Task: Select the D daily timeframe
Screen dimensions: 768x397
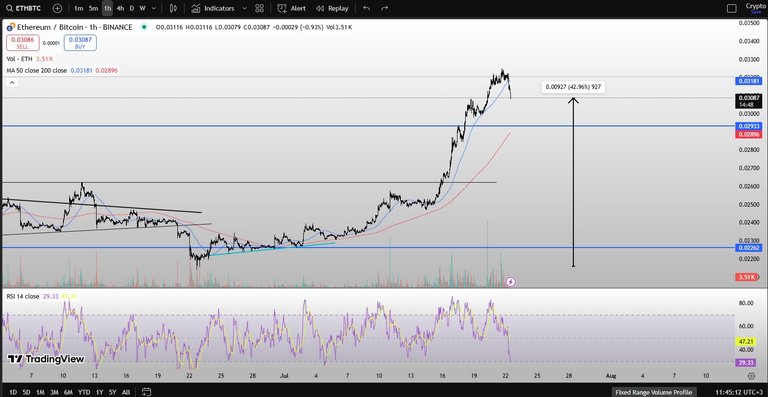Action: (x=131, y=8)
